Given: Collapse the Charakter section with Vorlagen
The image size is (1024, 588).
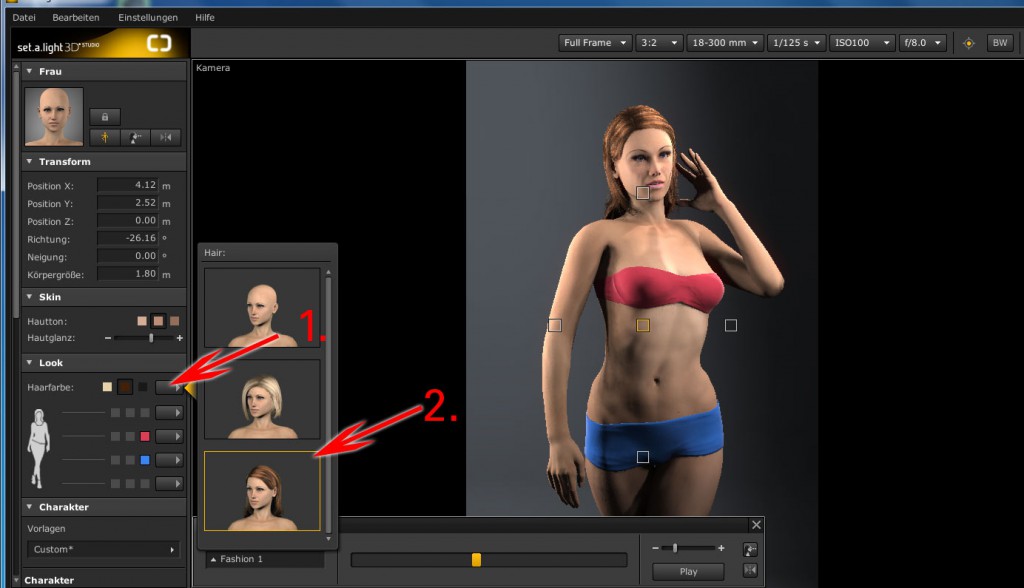Looking at the screenshot, I should [x=29, y=507].
